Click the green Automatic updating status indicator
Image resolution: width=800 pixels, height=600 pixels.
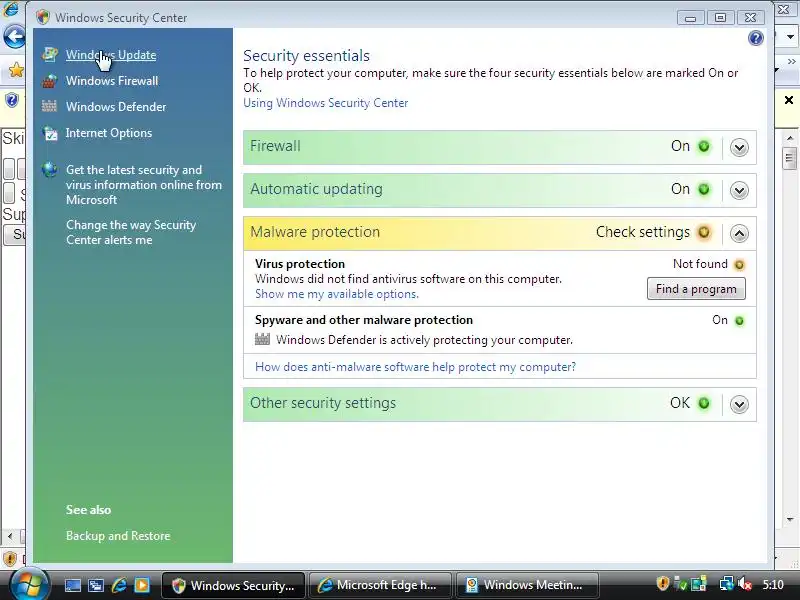704,189
